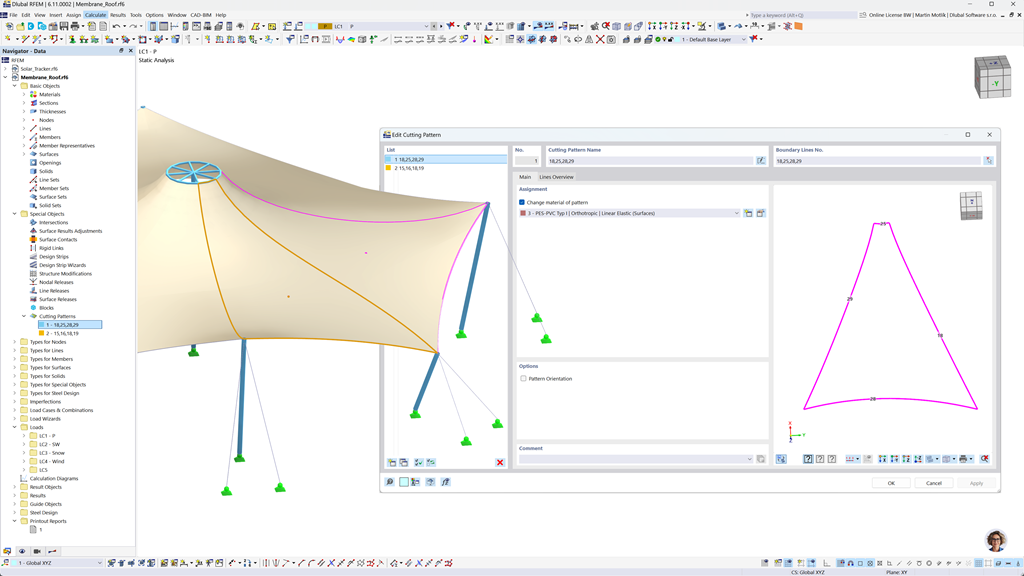Viewport: 1024px width, 576px height.
Task: Select the magnifier zoom icon in dialog footer
Action: 389,481
